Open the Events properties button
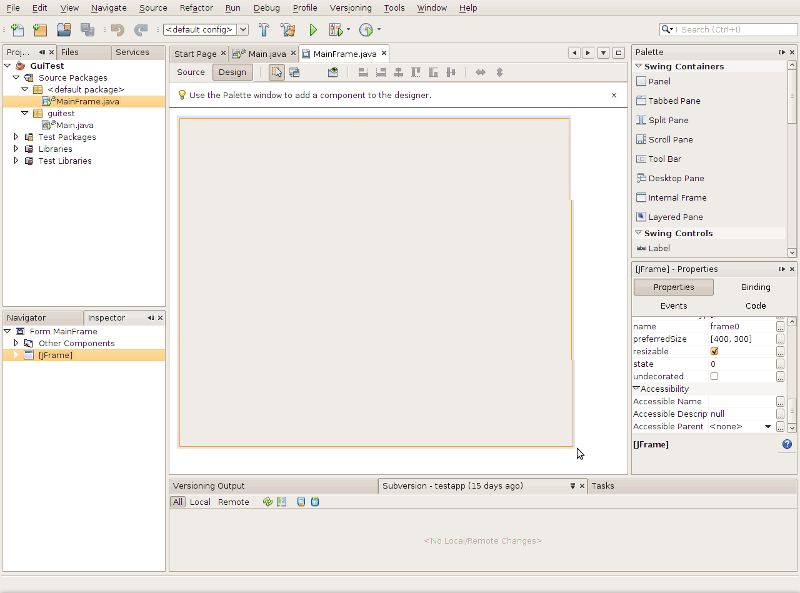Screen dimensions: 800x593 click(673, 306)
